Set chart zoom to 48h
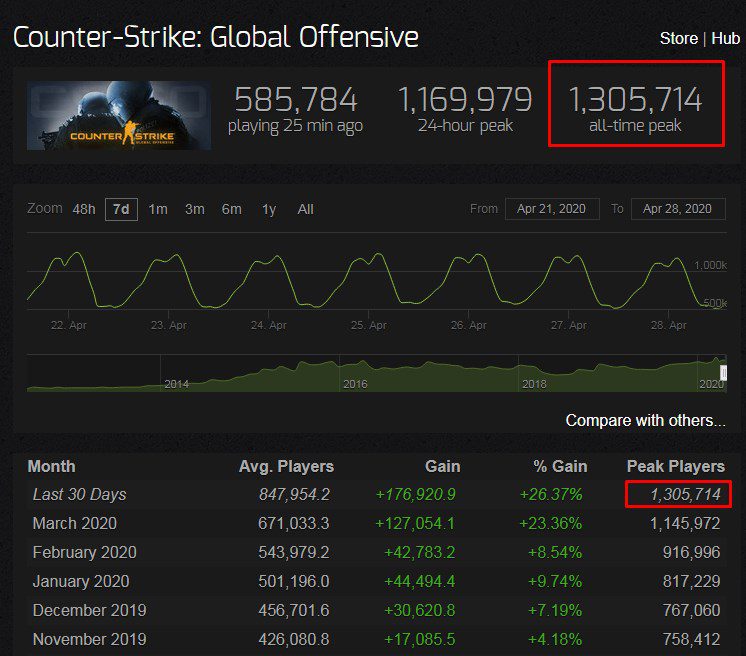 click(x=84, y=209)
